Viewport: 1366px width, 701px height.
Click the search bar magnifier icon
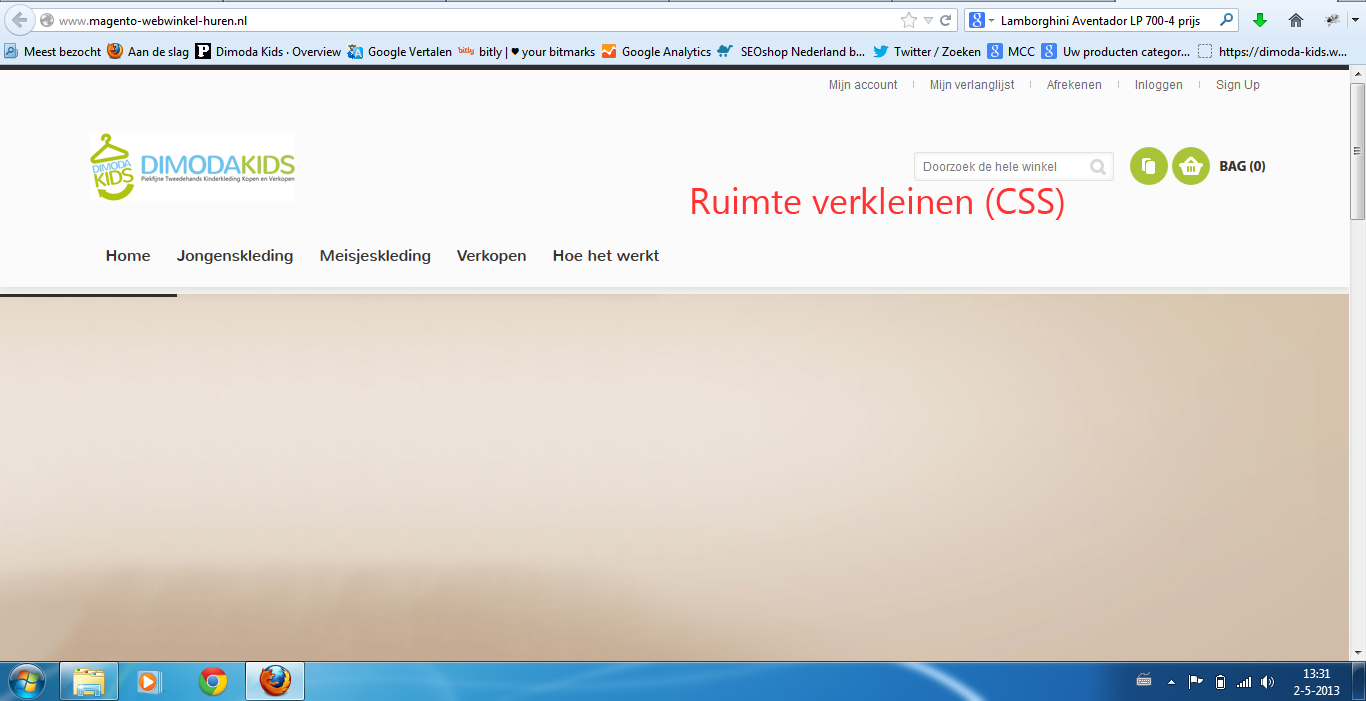click(x=1225, y=20)
